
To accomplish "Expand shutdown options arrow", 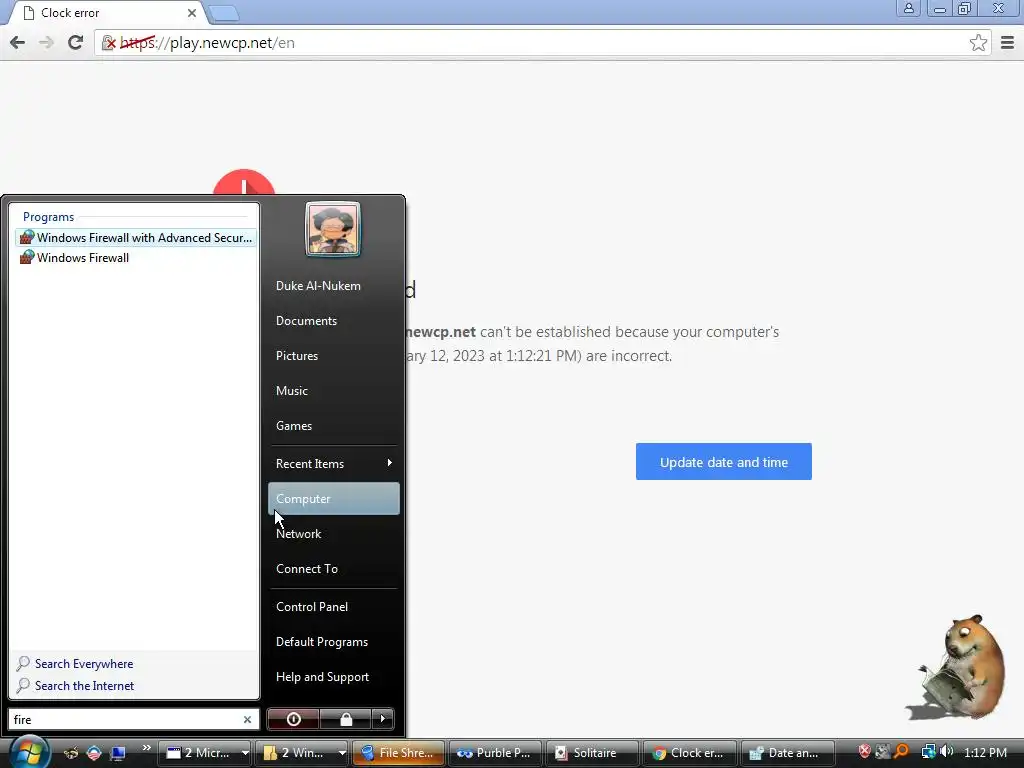I will click(383, 719).
